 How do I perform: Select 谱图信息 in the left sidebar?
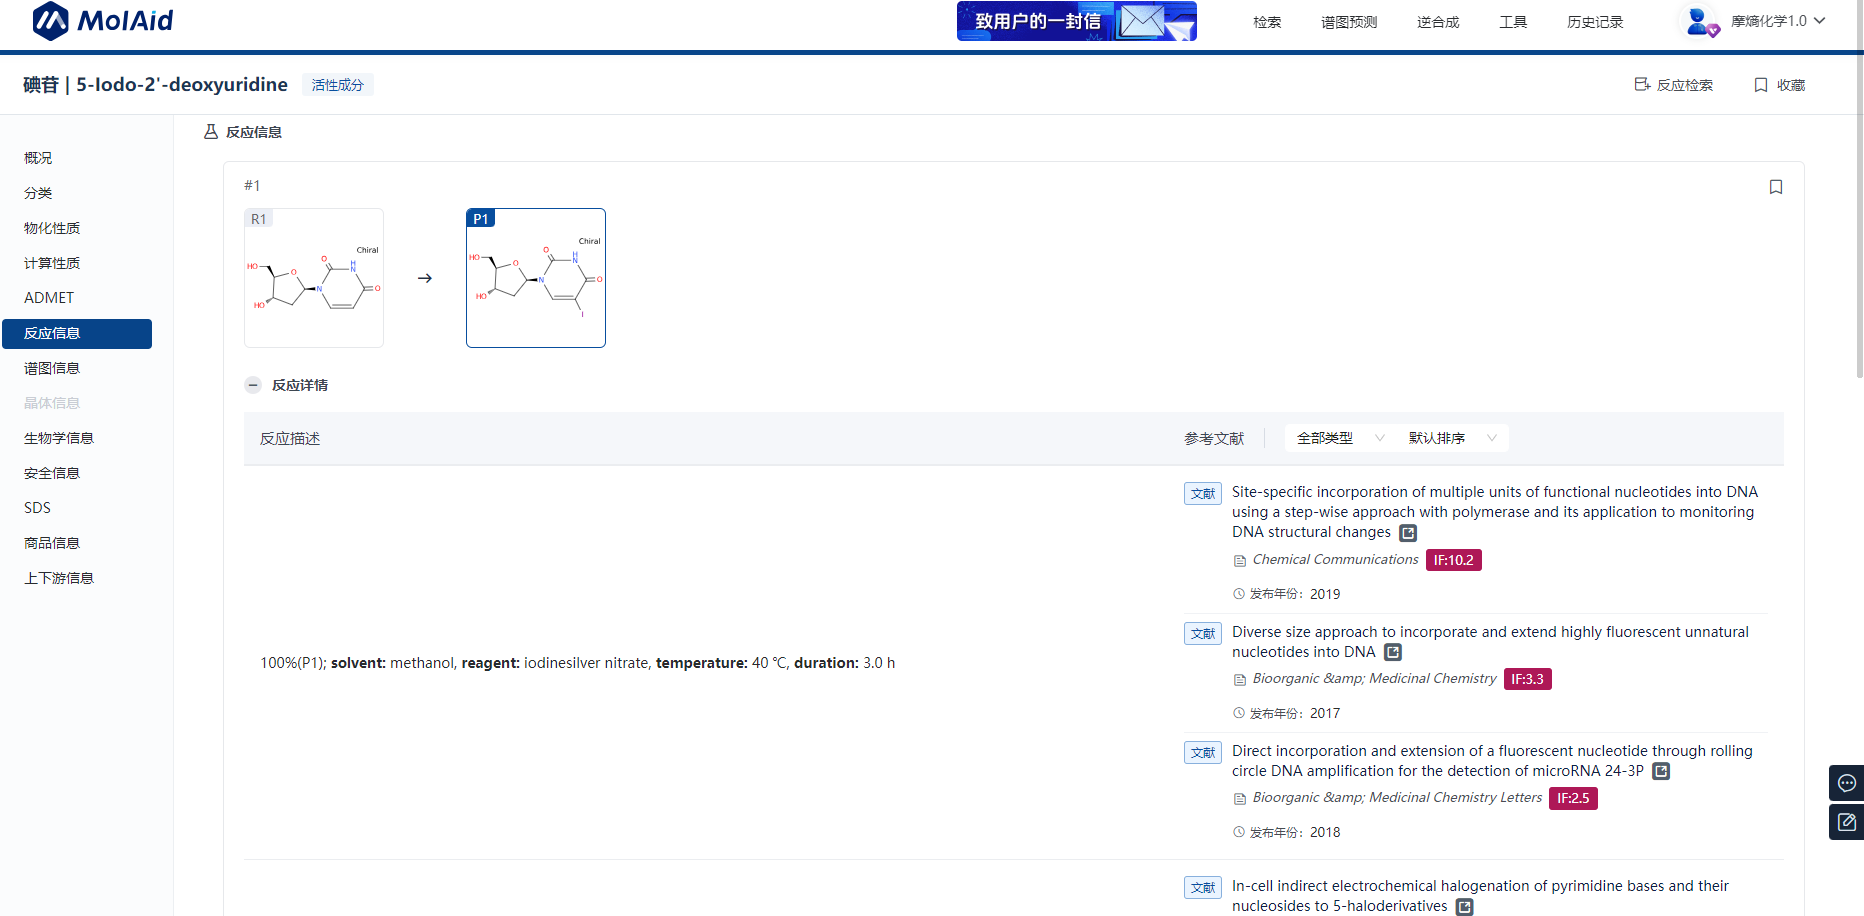click(52, 368)
